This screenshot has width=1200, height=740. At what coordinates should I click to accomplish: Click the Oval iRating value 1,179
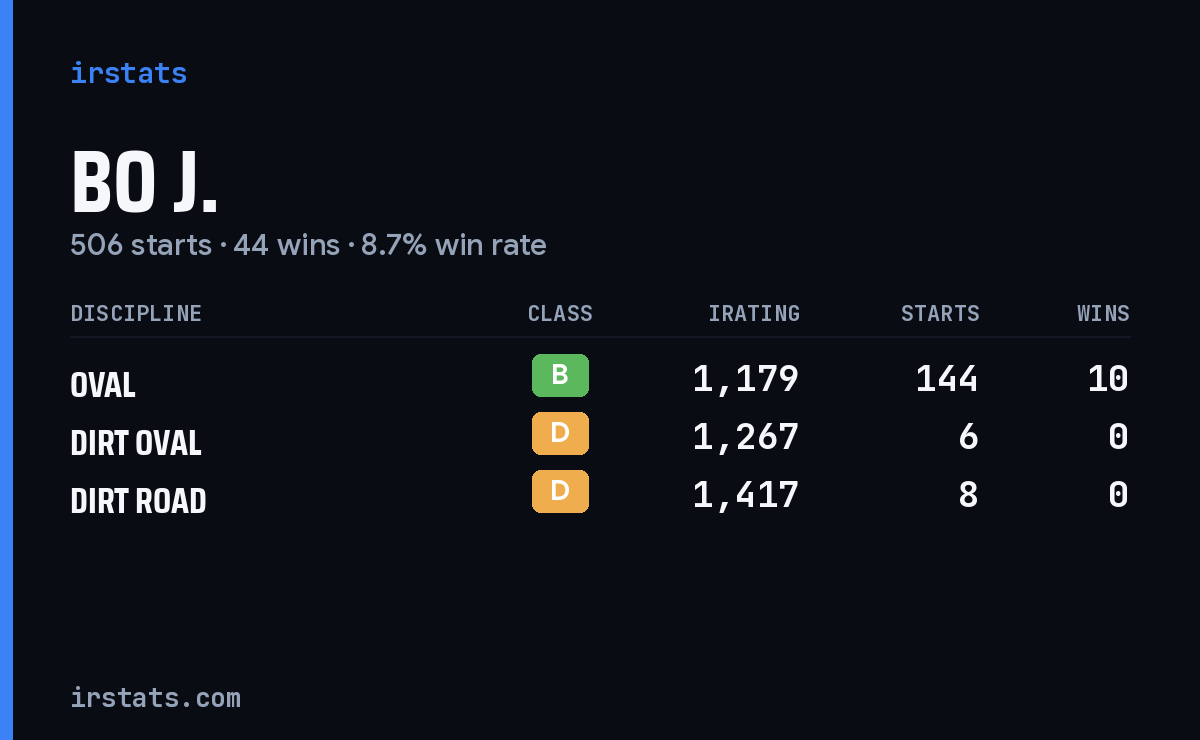click(x=745, y=379)
